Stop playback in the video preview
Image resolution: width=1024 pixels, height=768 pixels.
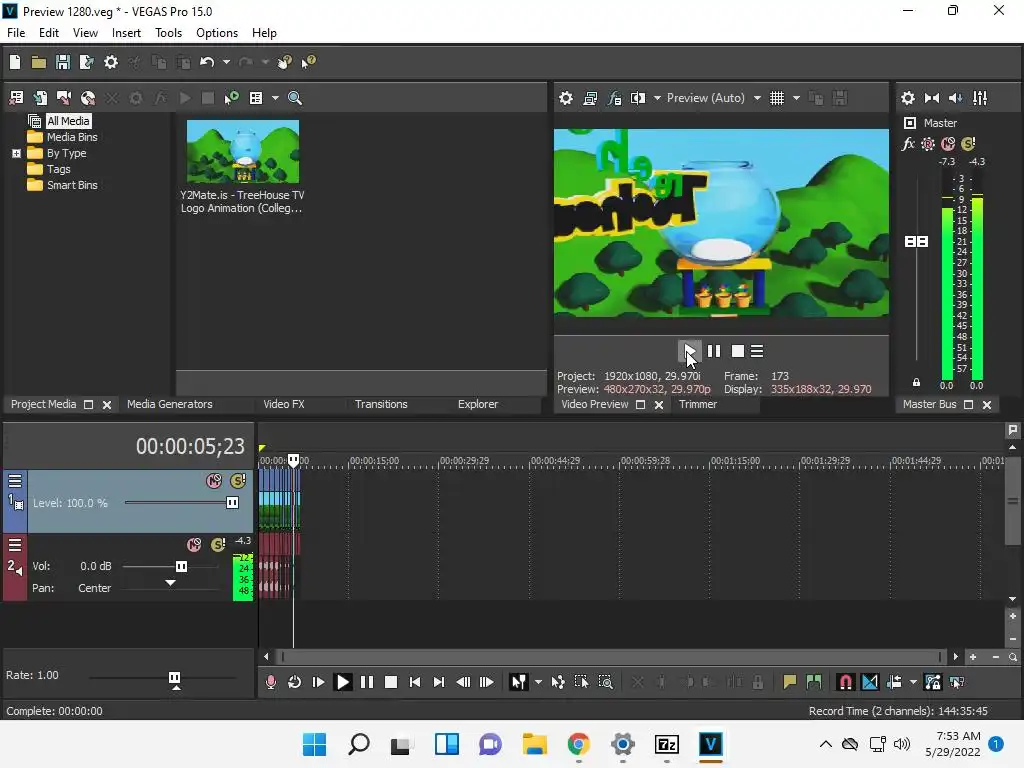coord(738,351)
